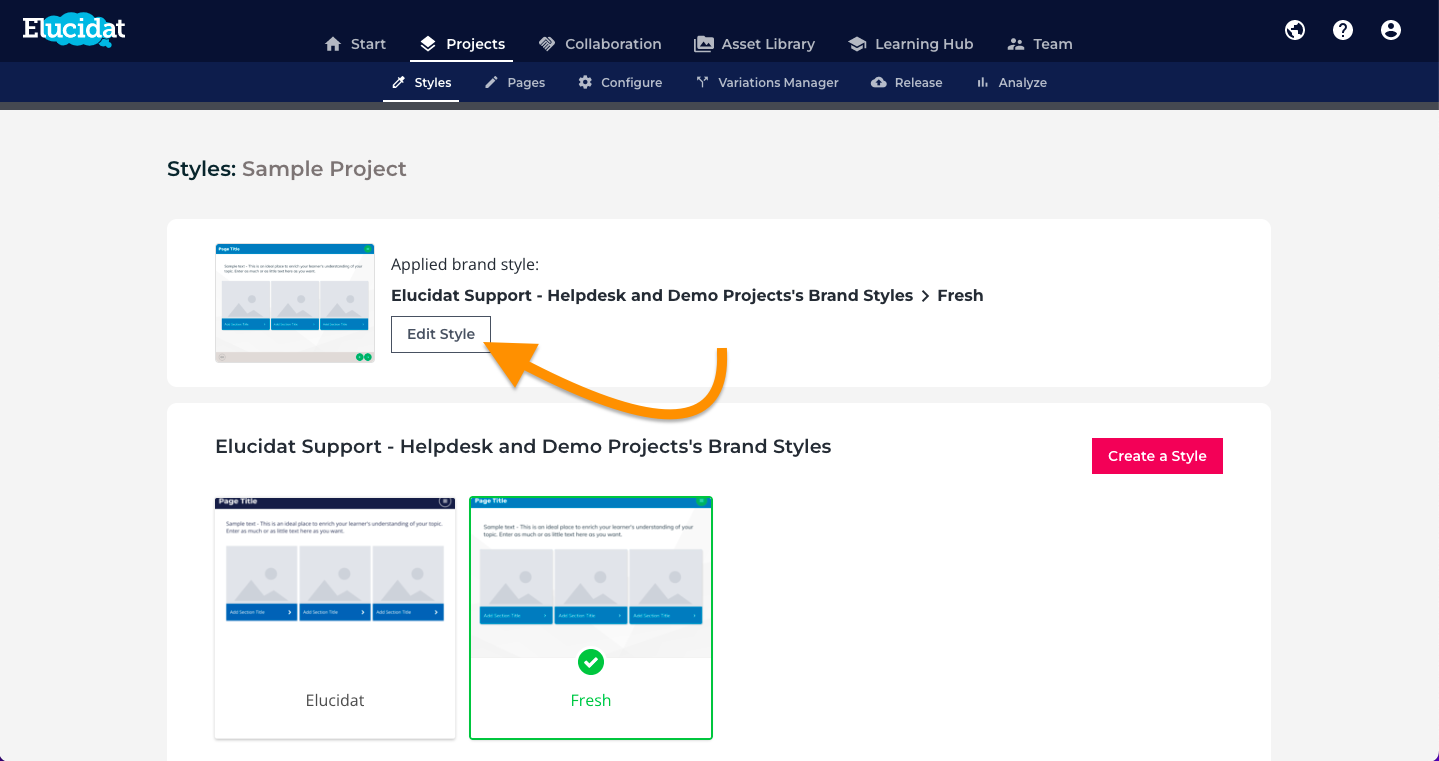The image size is (1439, 761).
Task: Open the Configure section
Action: click(x=620, y=82)
